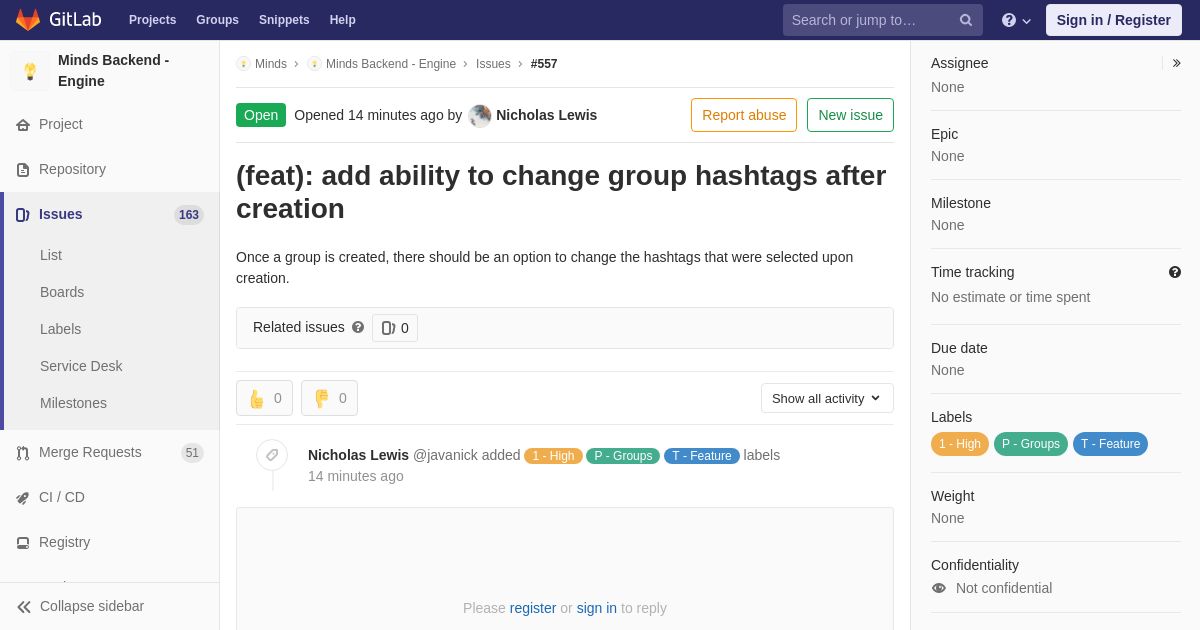The width and height of the screenshot is (1200, 630).
Task: Click the confidentiality eye icon
Action: (939, 588)
